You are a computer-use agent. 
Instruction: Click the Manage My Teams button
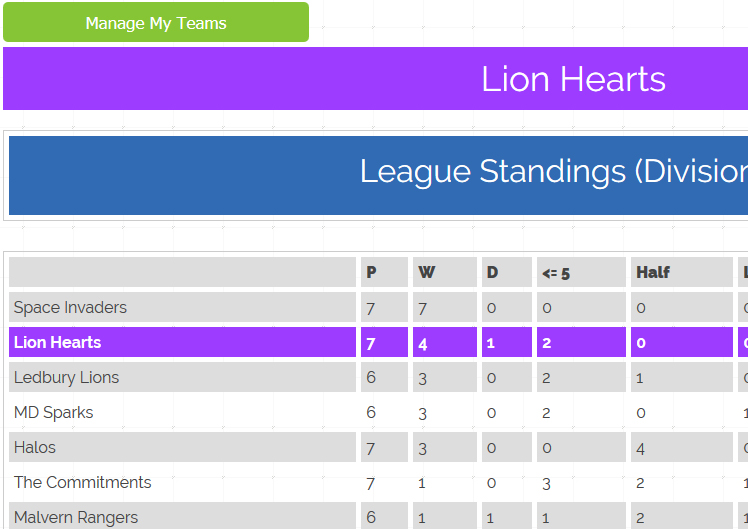pos(156,22)
